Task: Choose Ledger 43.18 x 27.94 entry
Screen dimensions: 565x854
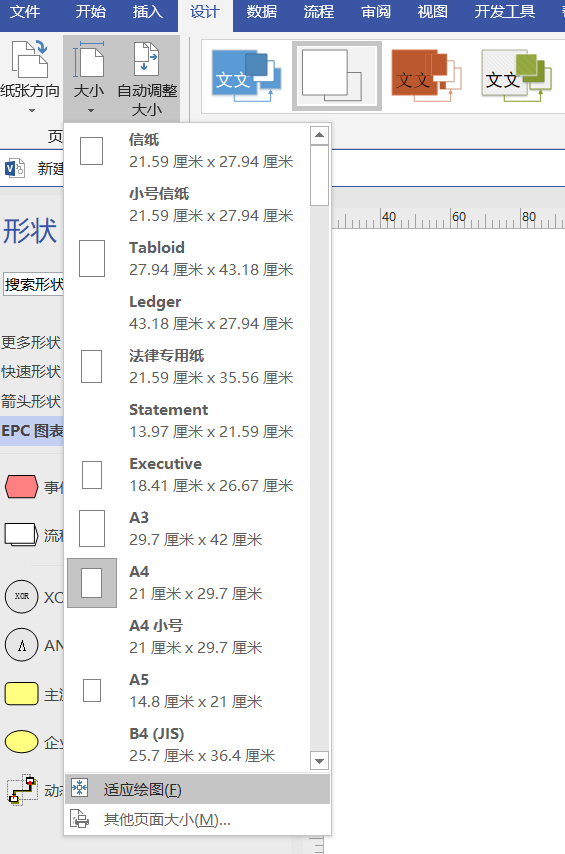Action: point(189,313)
